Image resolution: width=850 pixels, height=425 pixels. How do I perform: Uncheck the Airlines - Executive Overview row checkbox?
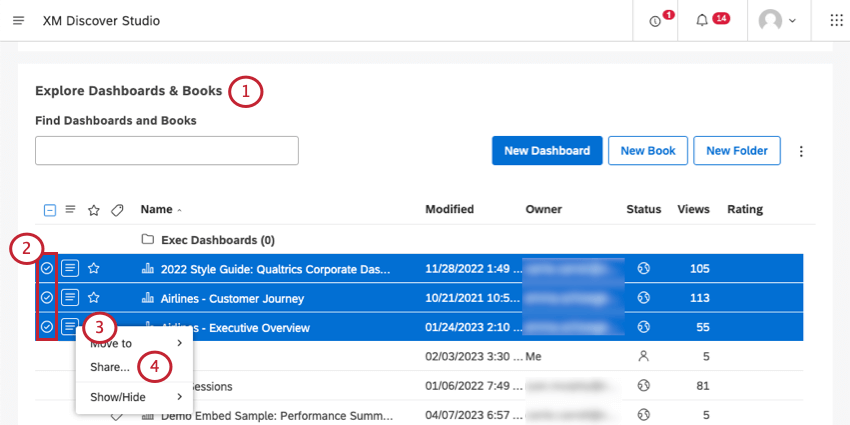[47, 326]
